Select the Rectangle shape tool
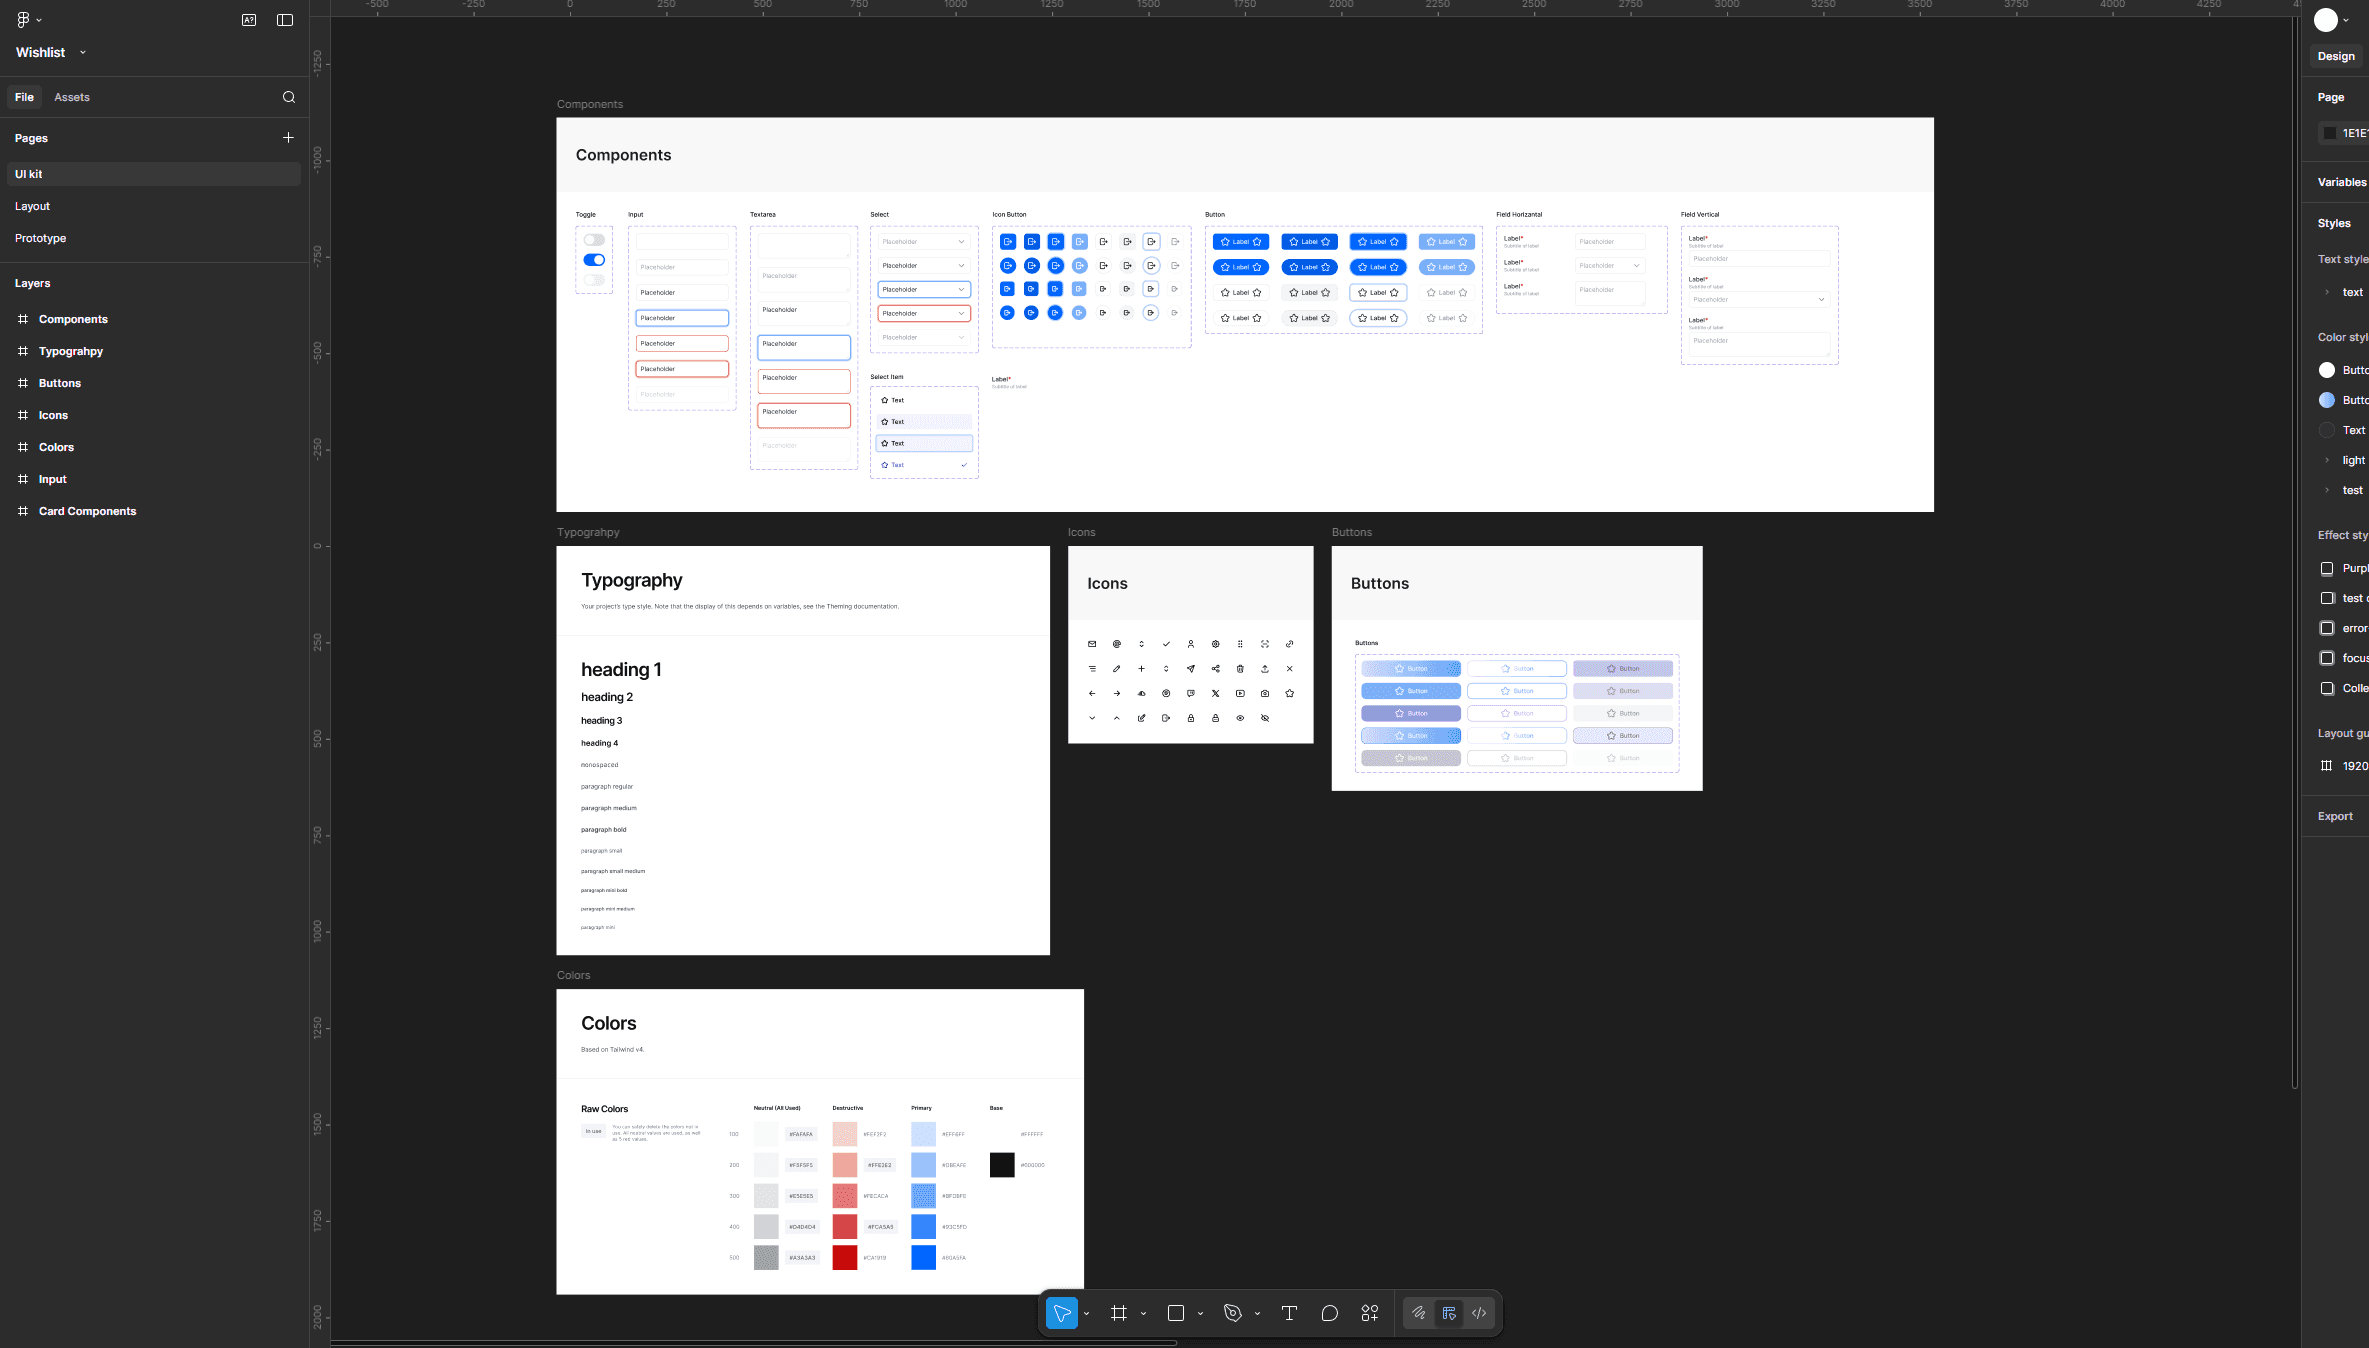The image size is (2369, 1348). 1176,1313
